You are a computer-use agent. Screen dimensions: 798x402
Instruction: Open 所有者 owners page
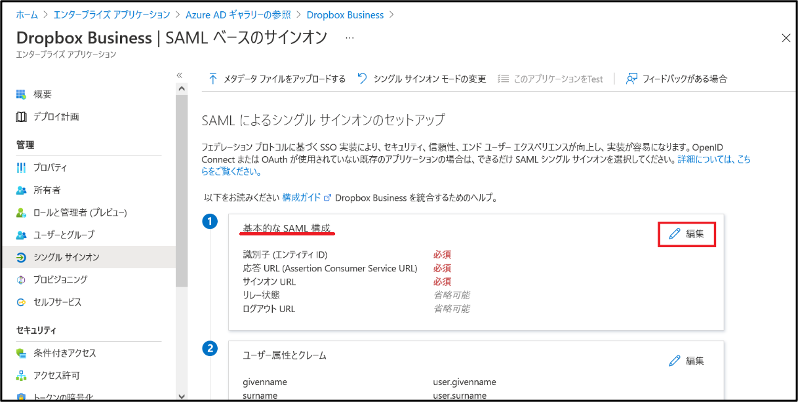pos(46,190)
